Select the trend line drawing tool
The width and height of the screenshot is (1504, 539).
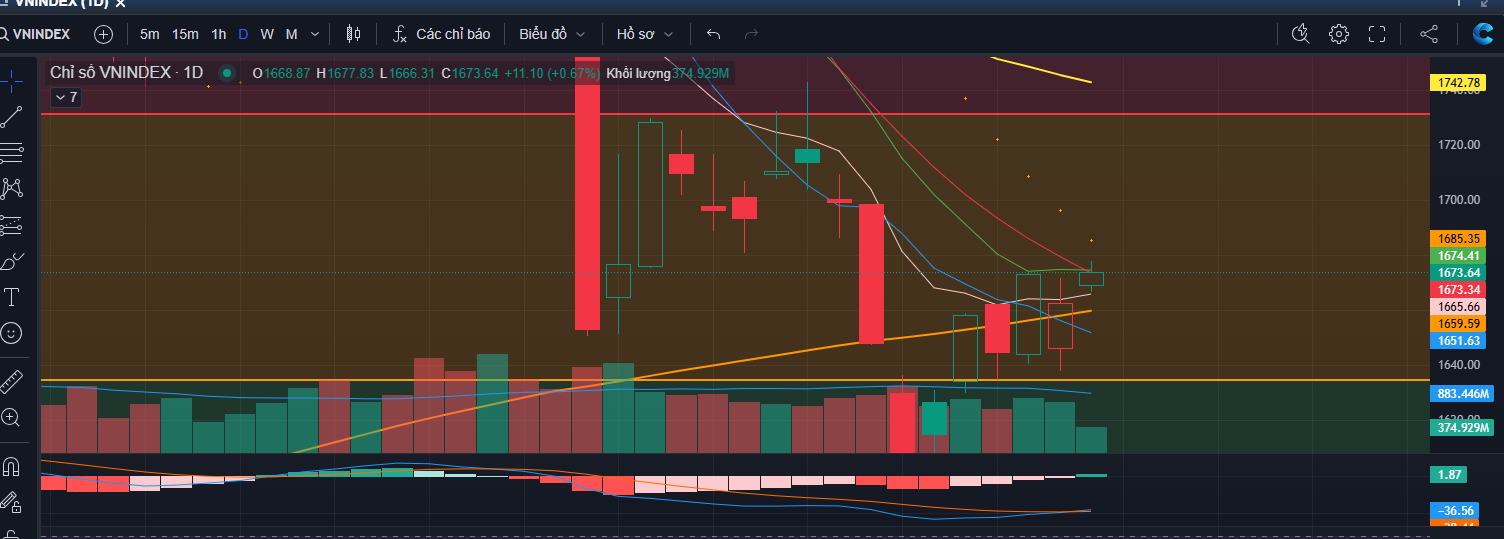tap(12, 117)
